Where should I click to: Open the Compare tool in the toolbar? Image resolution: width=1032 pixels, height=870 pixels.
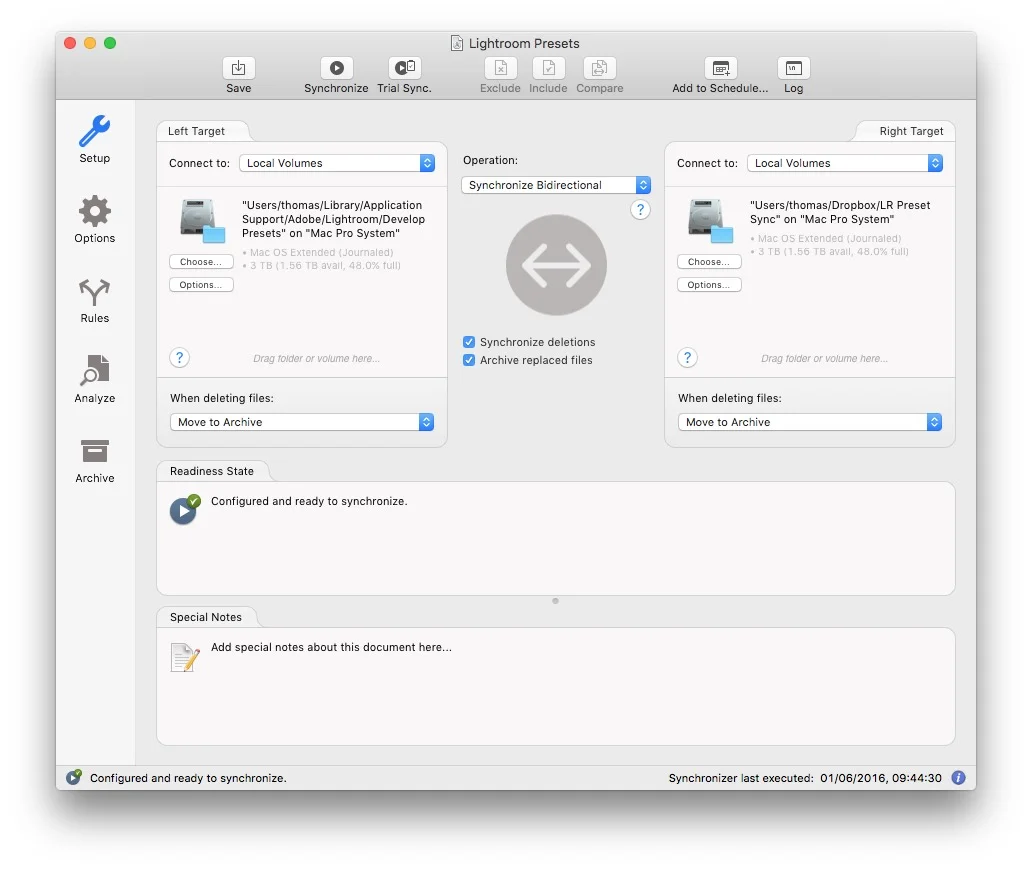tap(600, 68)
